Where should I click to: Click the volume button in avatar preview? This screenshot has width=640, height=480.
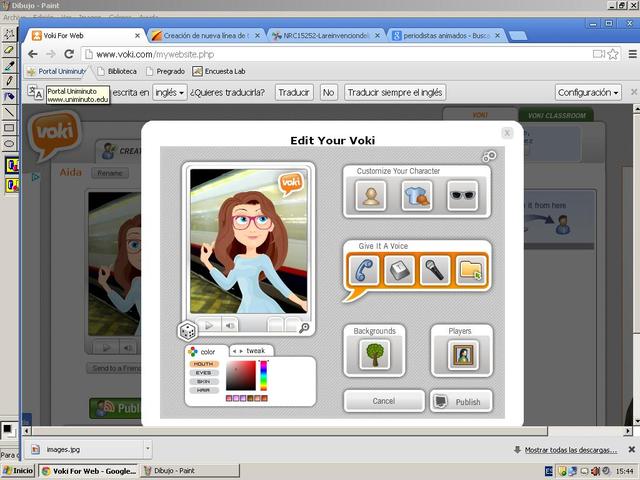pos(230,325)
